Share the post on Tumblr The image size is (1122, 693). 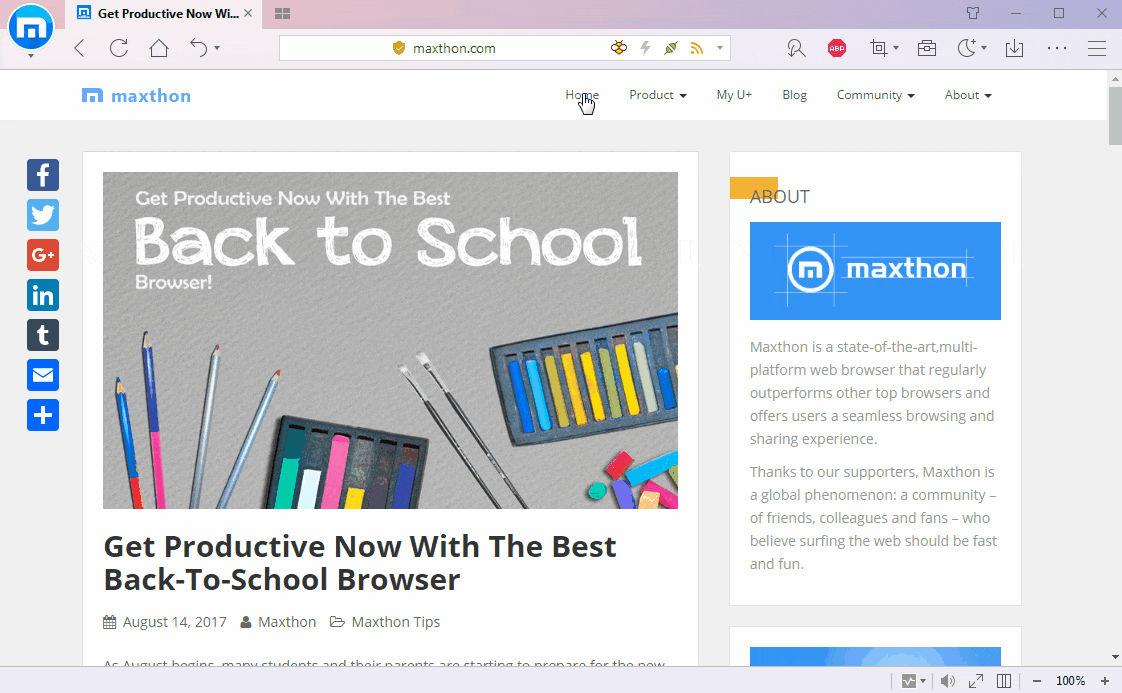[43, 335]
